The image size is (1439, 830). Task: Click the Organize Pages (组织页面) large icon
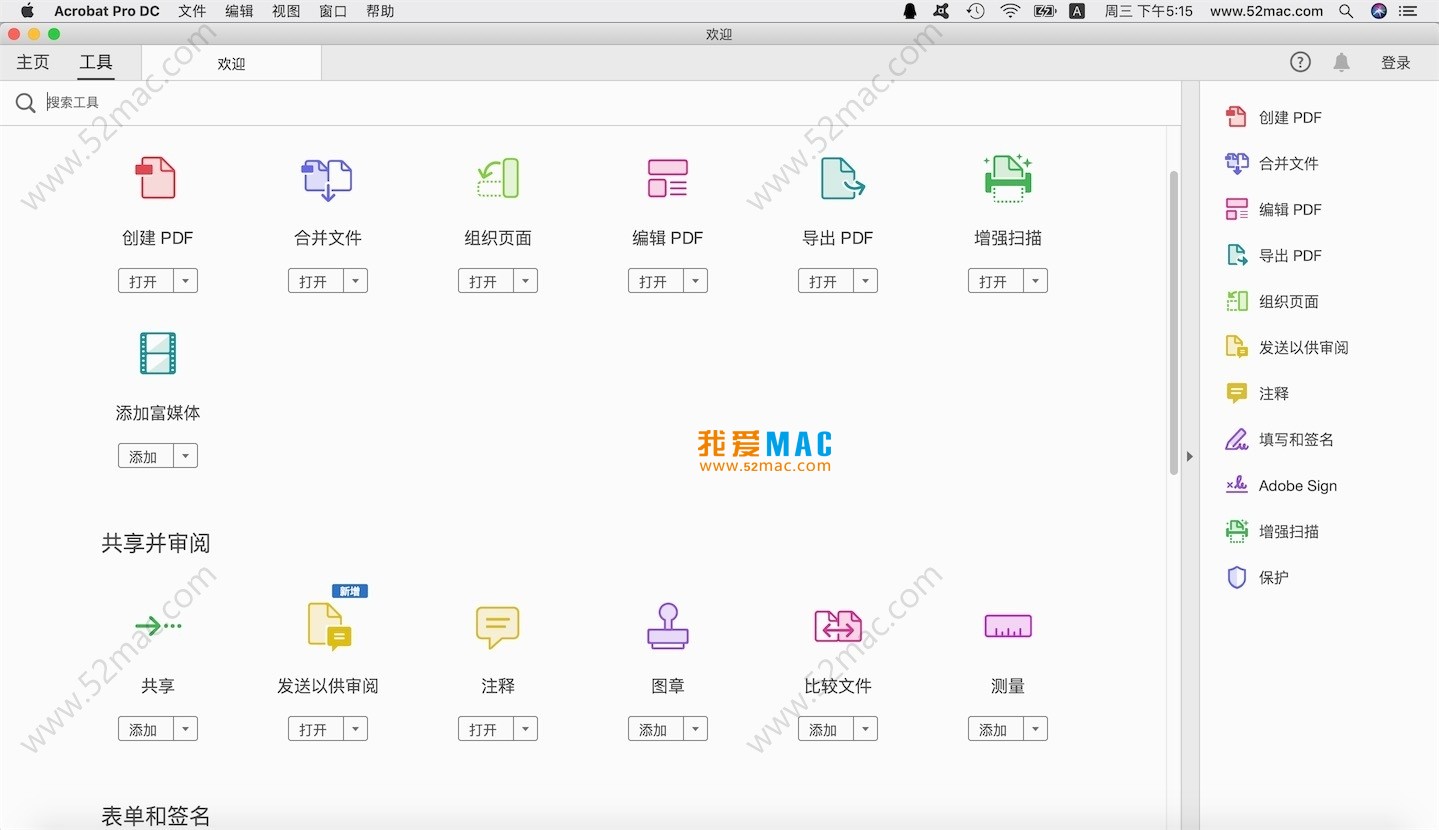pos(497,178)
